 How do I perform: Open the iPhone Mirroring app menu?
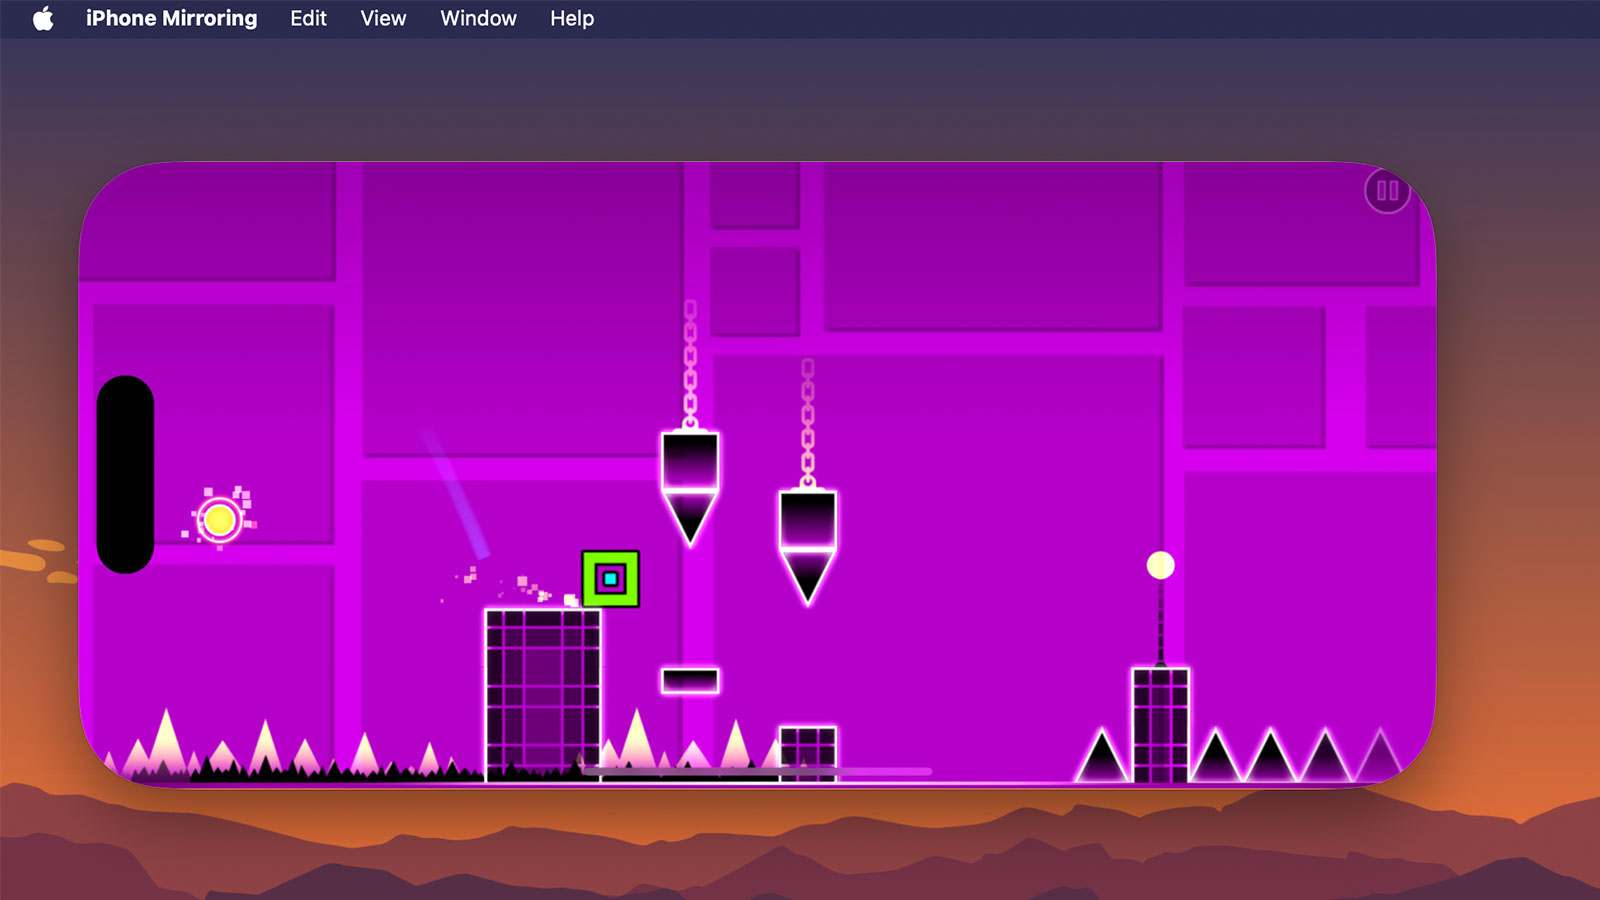(171, 18)
